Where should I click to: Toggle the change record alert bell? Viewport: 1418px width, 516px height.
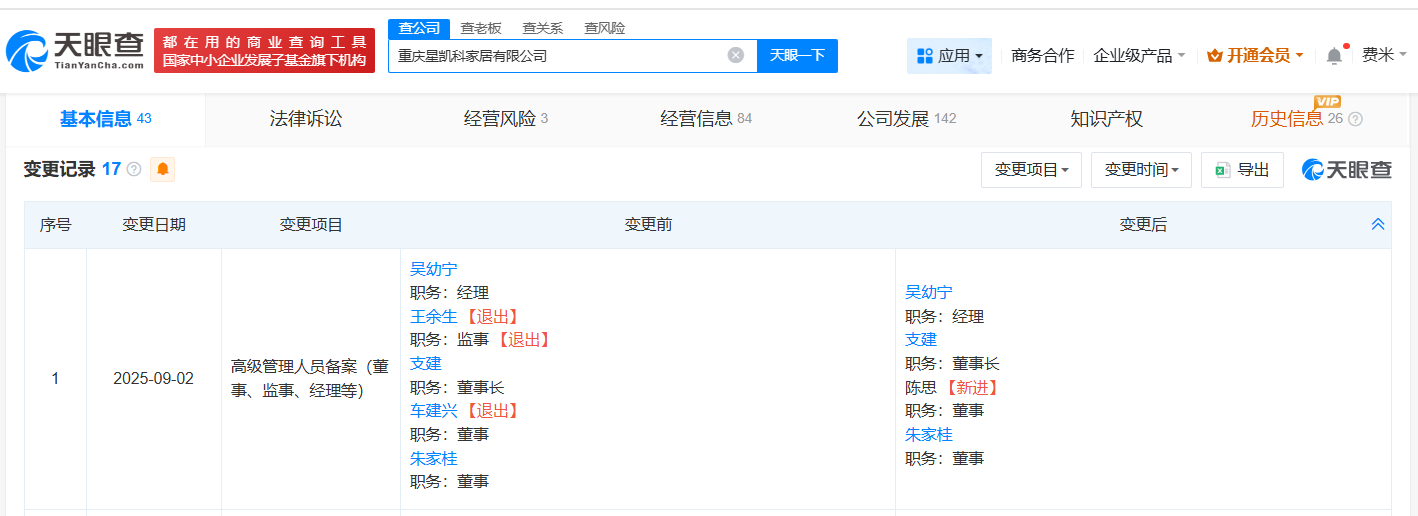pos(163,170)
